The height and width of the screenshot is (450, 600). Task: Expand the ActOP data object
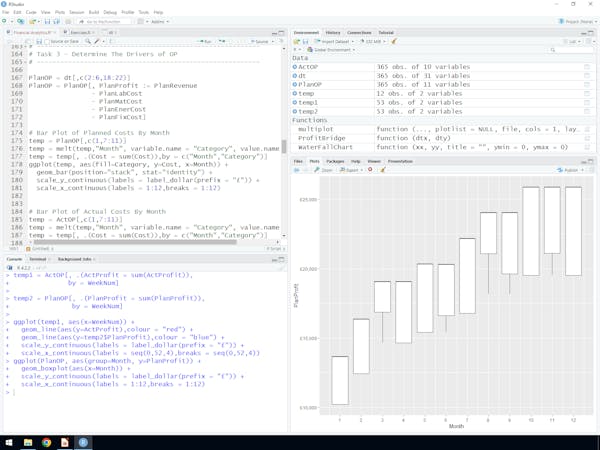tap(295, 67)
